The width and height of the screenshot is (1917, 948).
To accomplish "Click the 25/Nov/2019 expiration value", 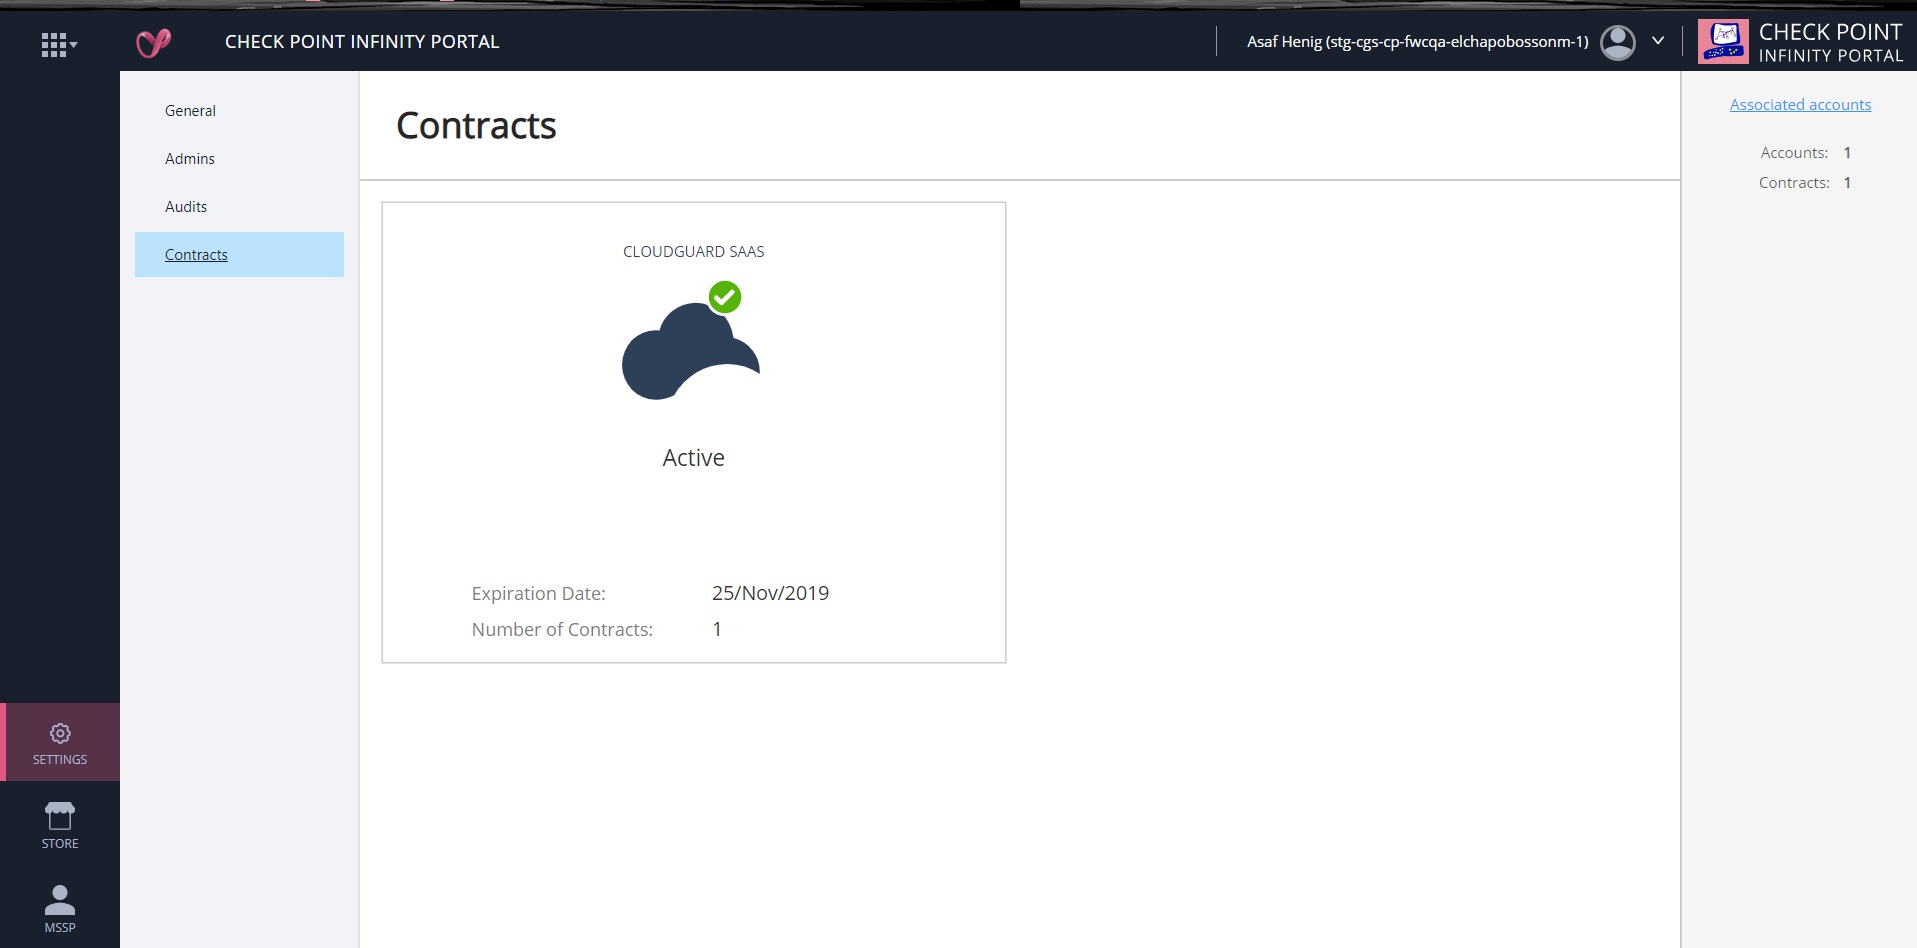I will coord(770,593).
